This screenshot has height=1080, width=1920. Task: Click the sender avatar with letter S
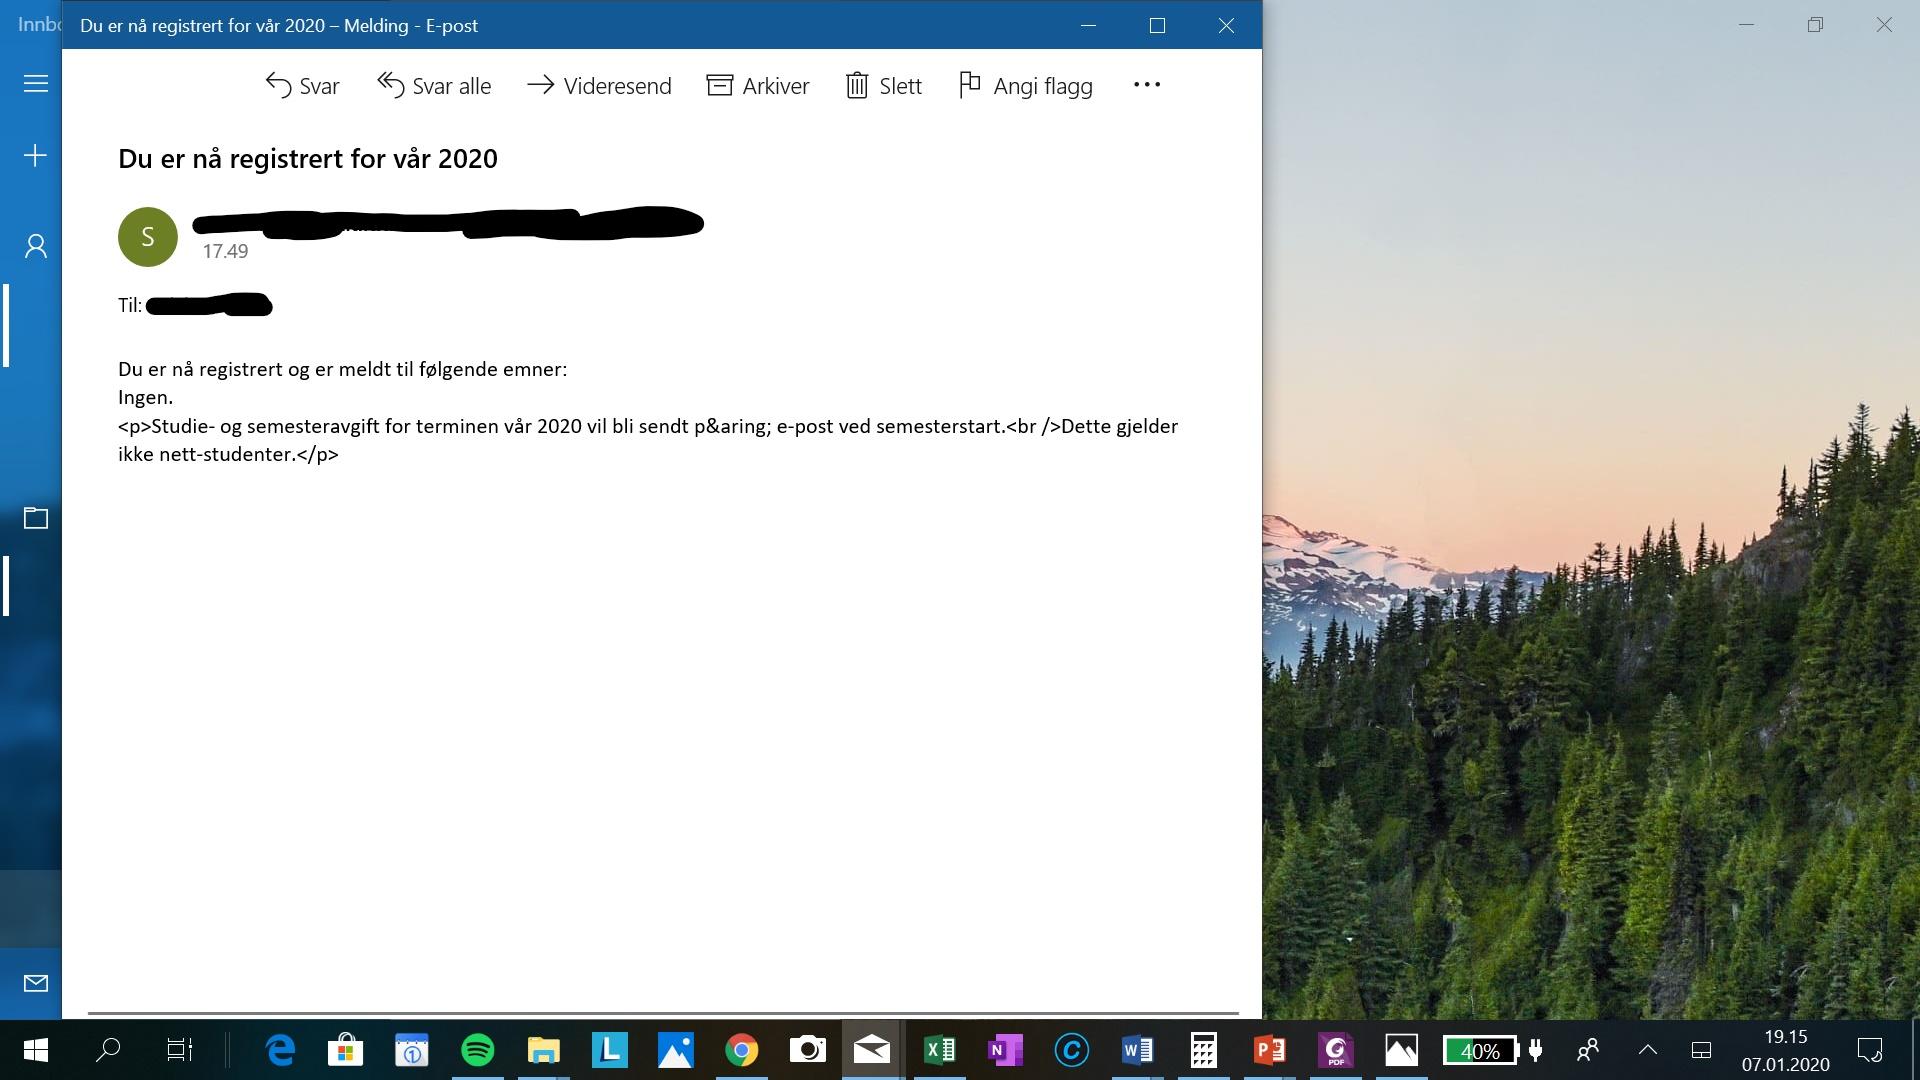coord(148,237)
